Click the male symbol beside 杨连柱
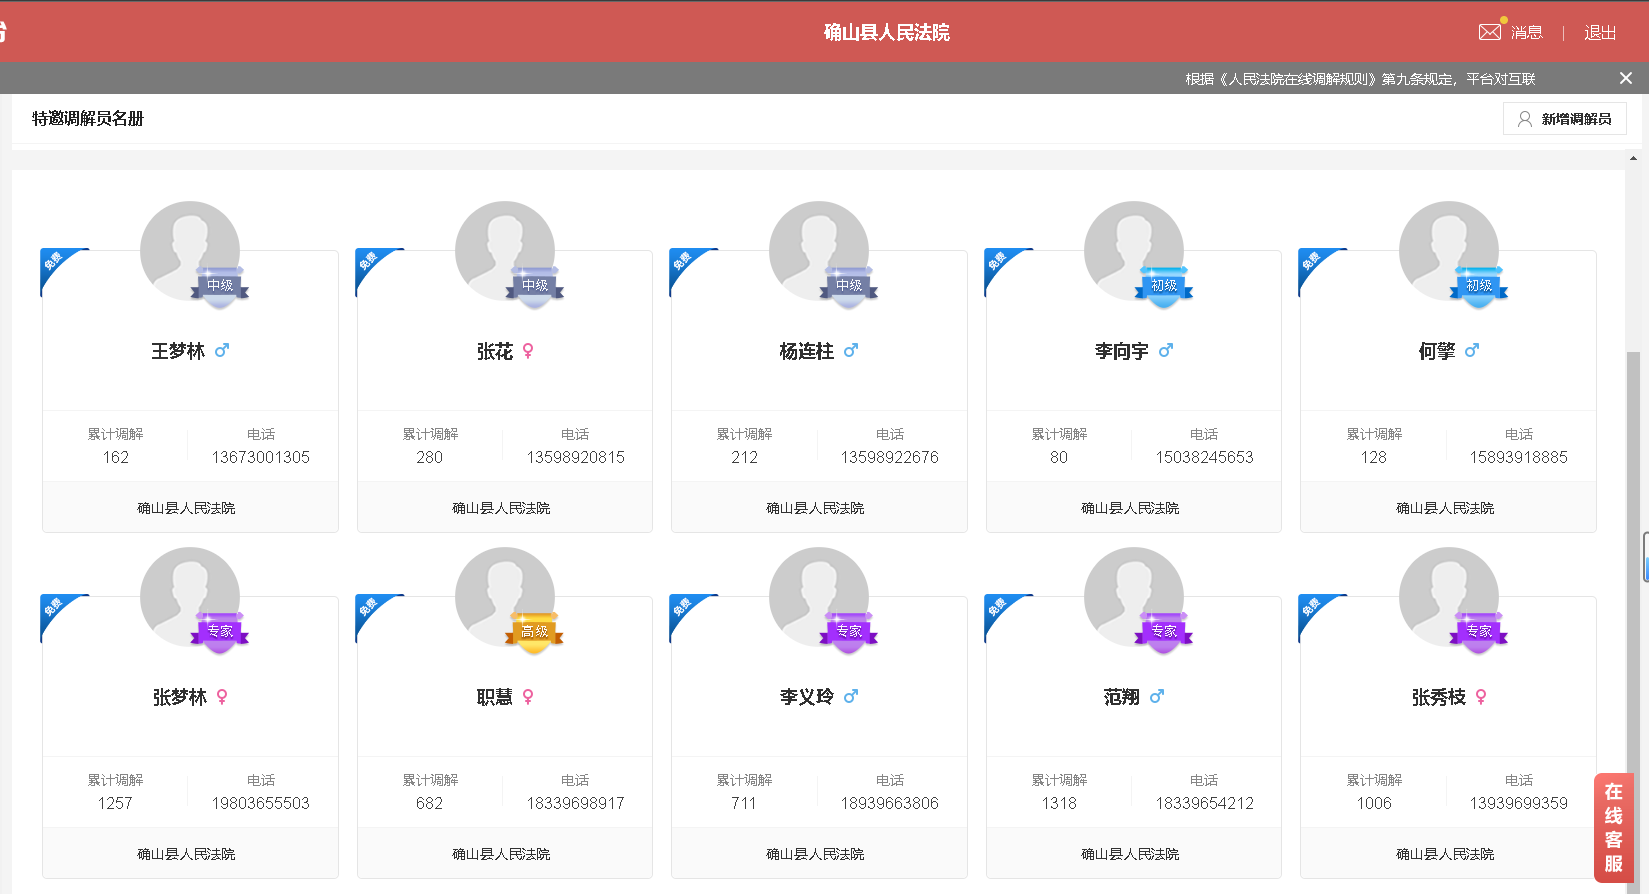This screenshot has height=894, width=1649. (851, 351)
